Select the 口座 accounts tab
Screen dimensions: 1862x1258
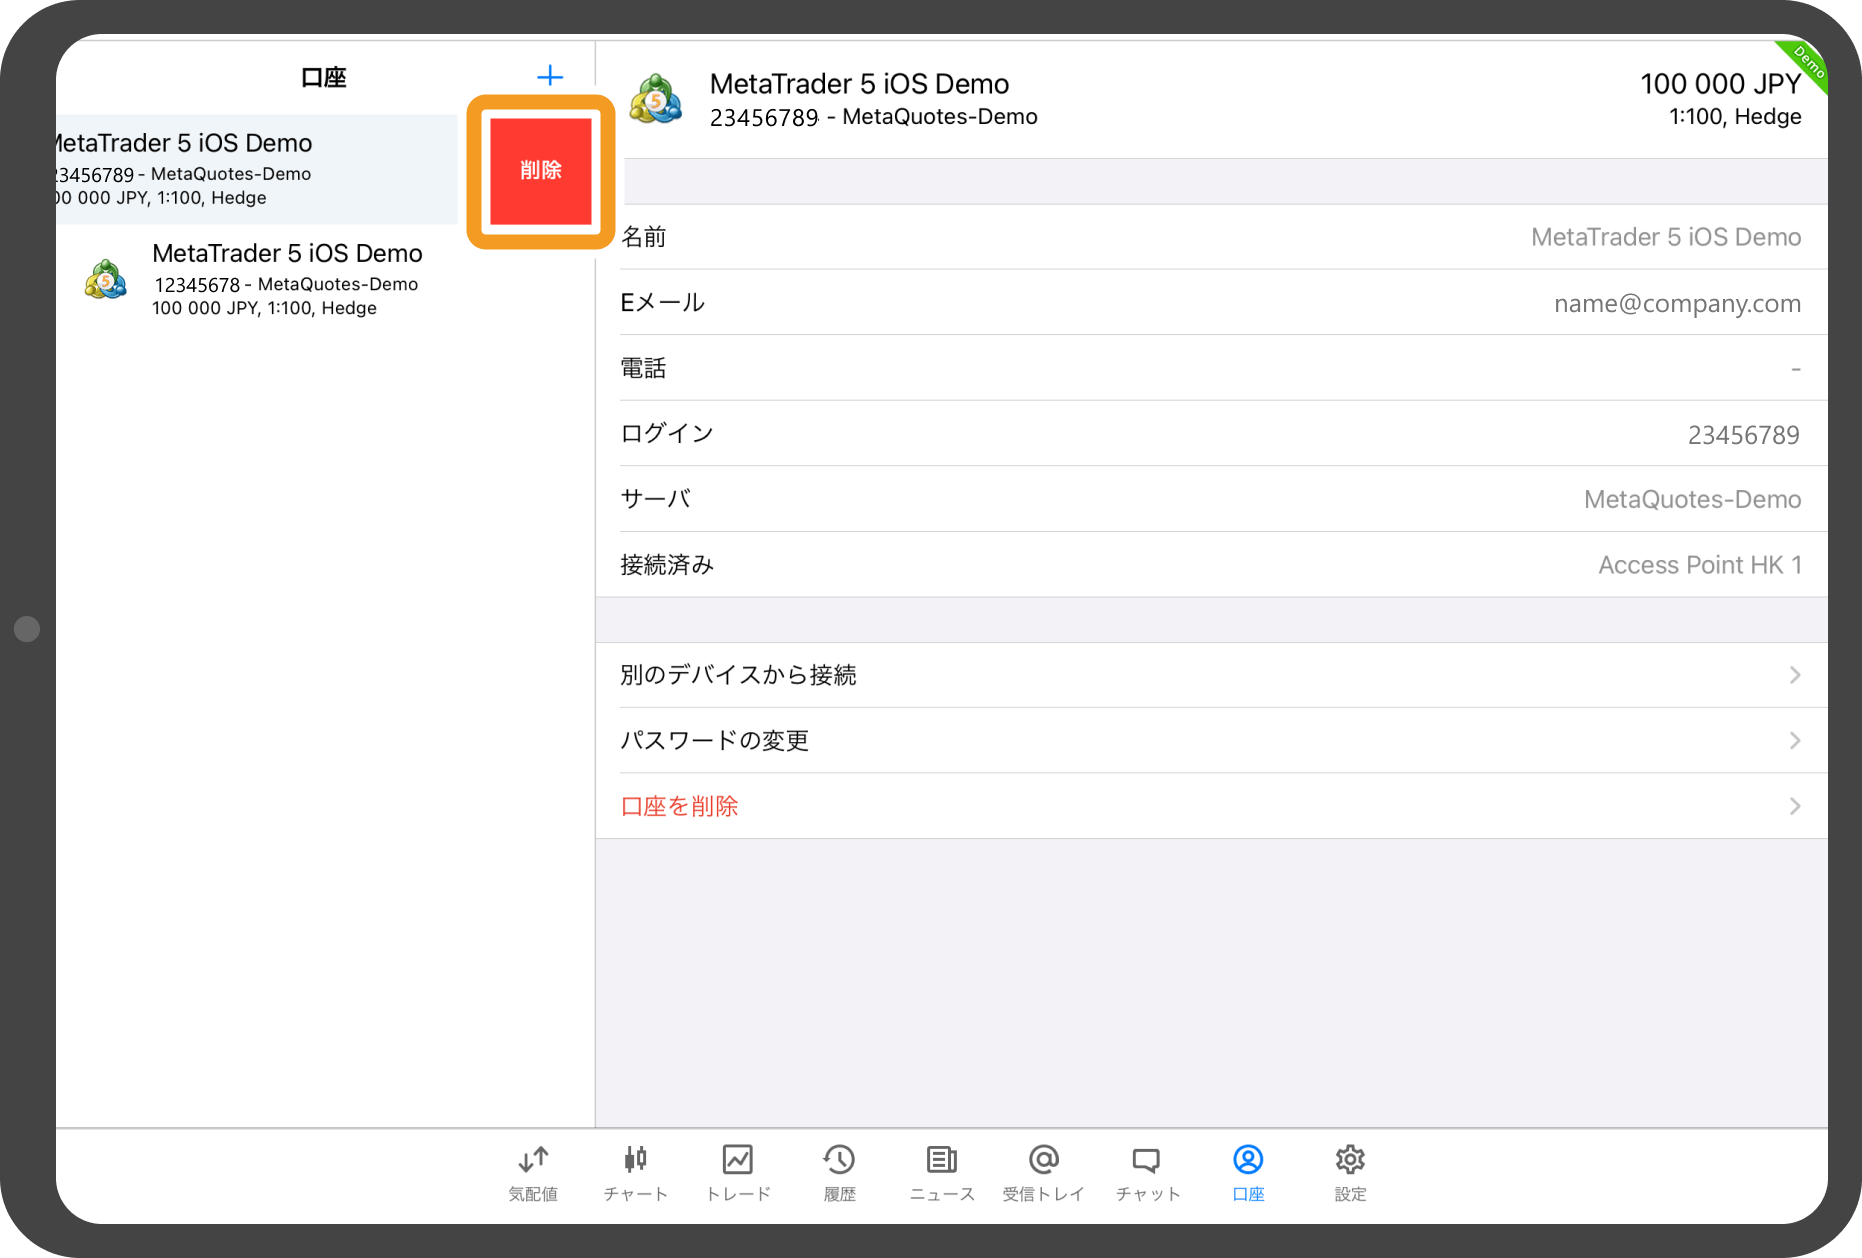pyautogui.click(x=1248, y=1172)
